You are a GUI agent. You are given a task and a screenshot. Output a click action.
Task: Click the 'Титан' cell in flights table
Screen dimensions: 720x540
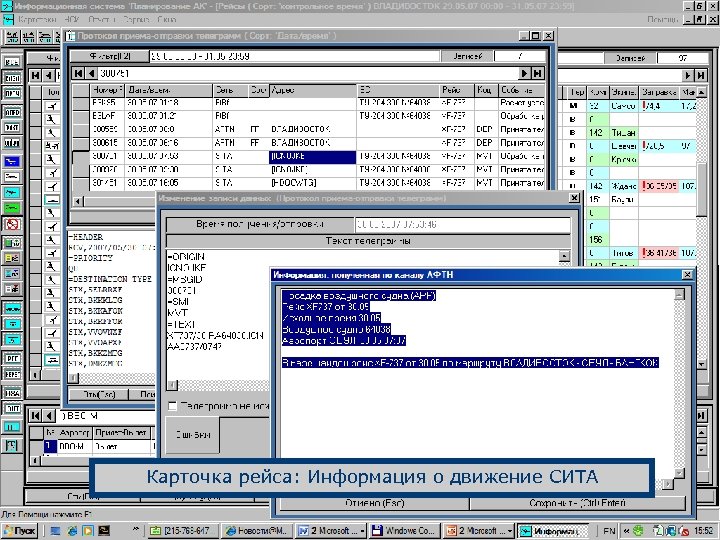(x=624, y=133)
